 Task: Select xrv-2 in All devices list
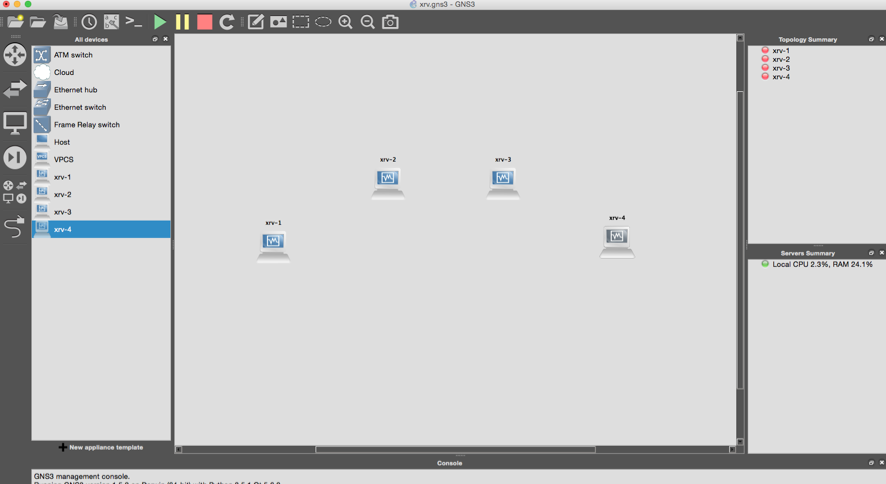(x=101, y=195)
